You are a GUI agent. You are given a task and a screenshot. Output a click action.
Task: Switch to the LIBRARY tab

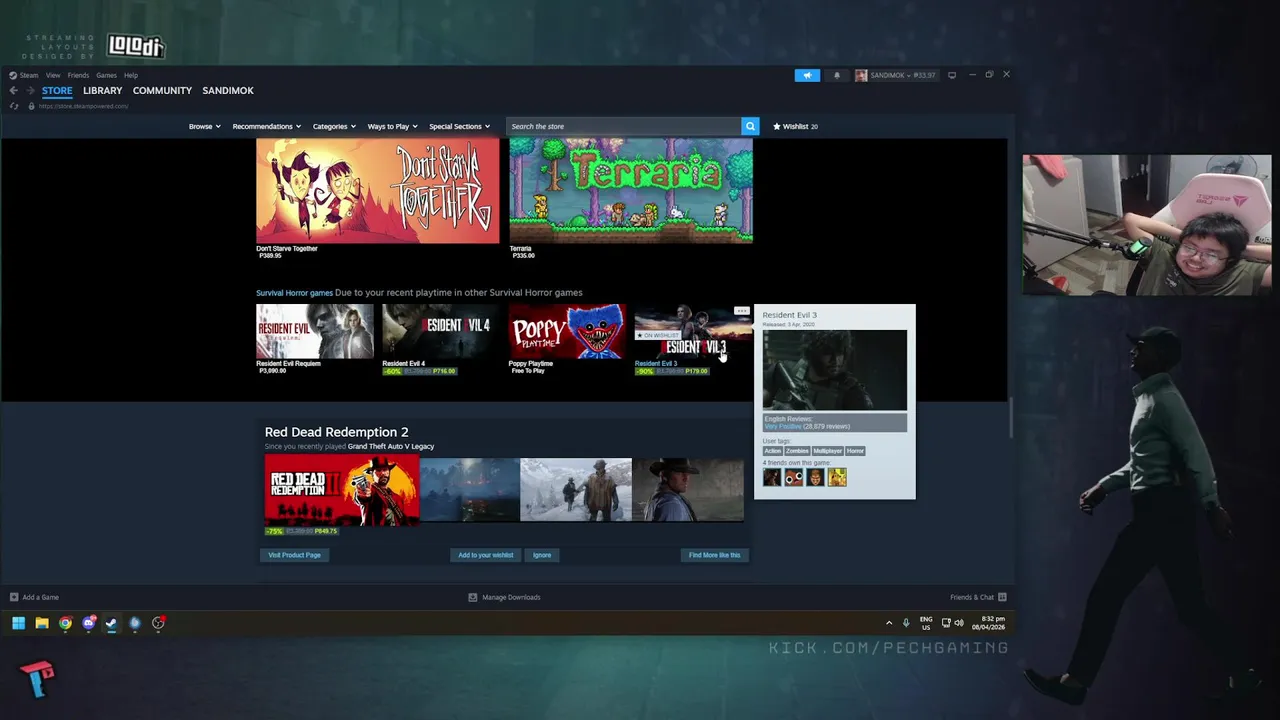point(102,91)
